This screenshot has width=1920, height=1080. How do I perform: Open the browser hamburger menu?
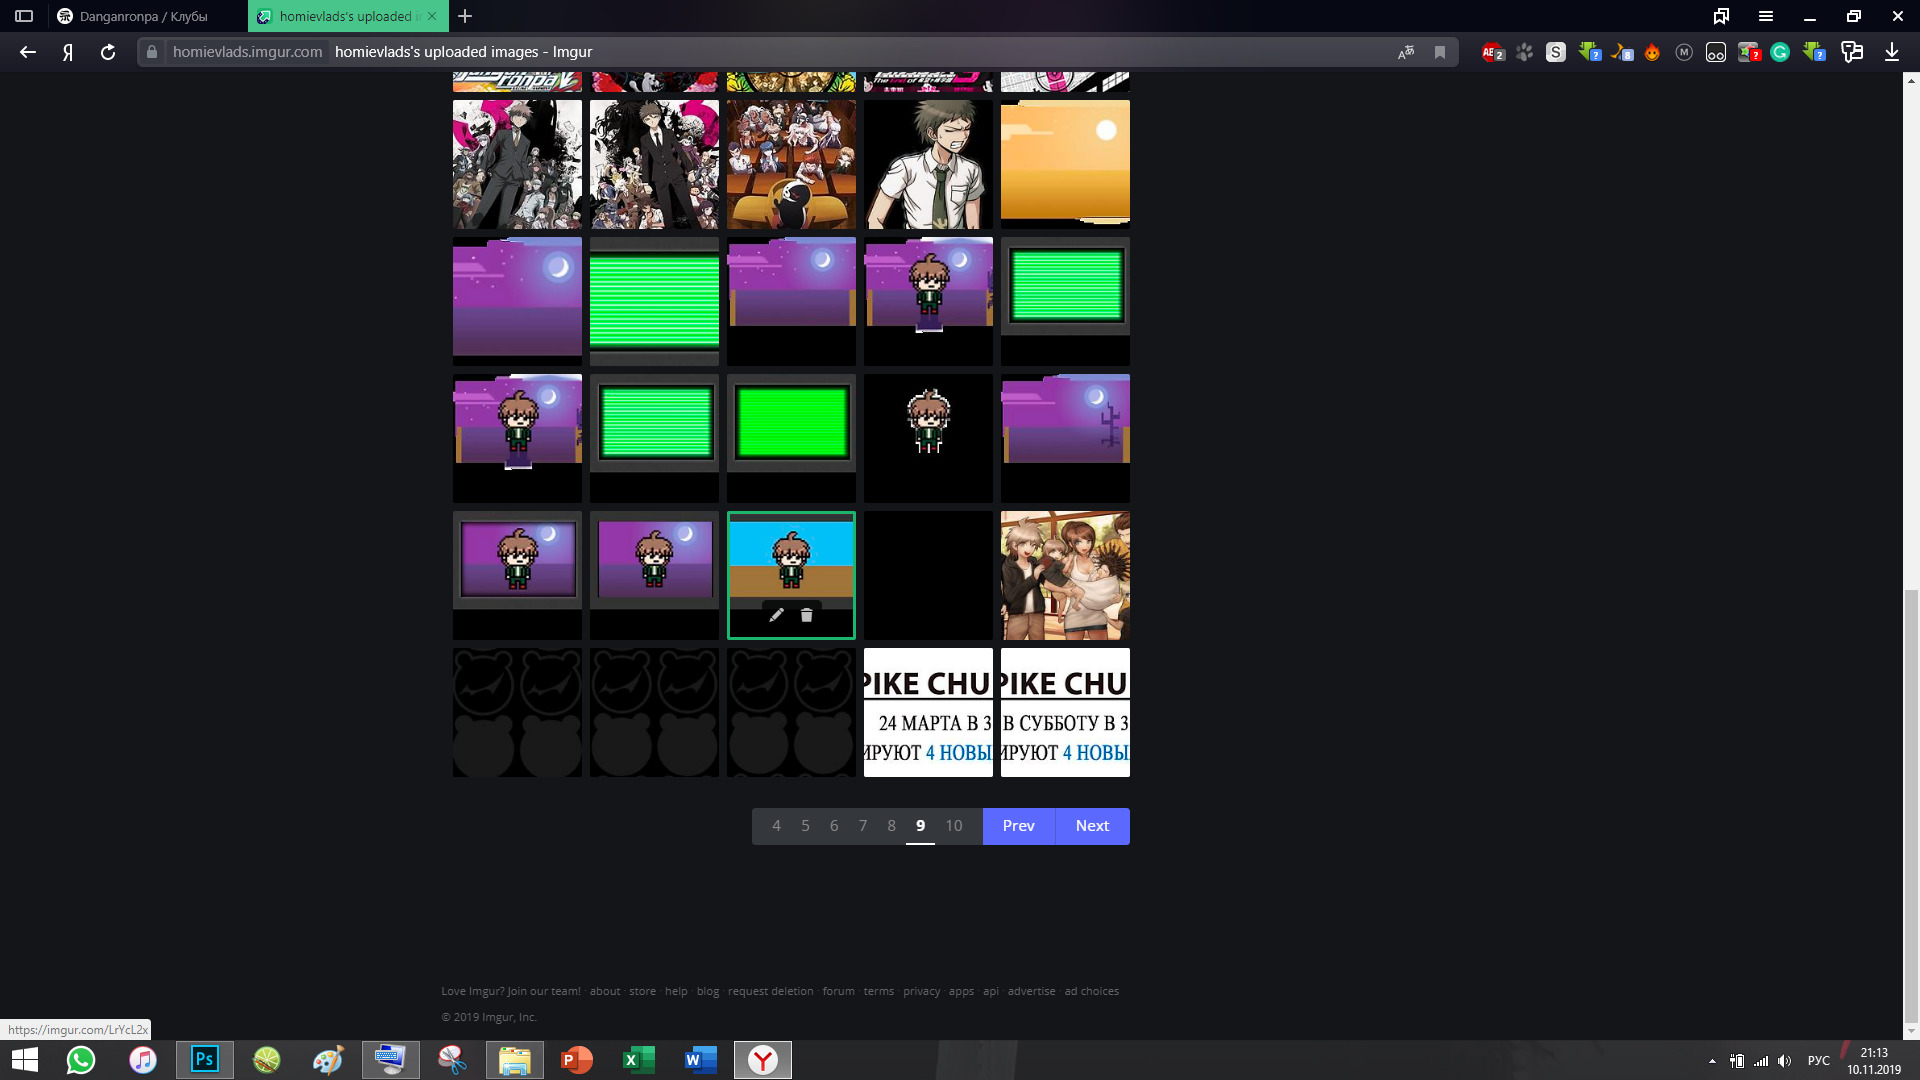click(x=1766, y=16)
